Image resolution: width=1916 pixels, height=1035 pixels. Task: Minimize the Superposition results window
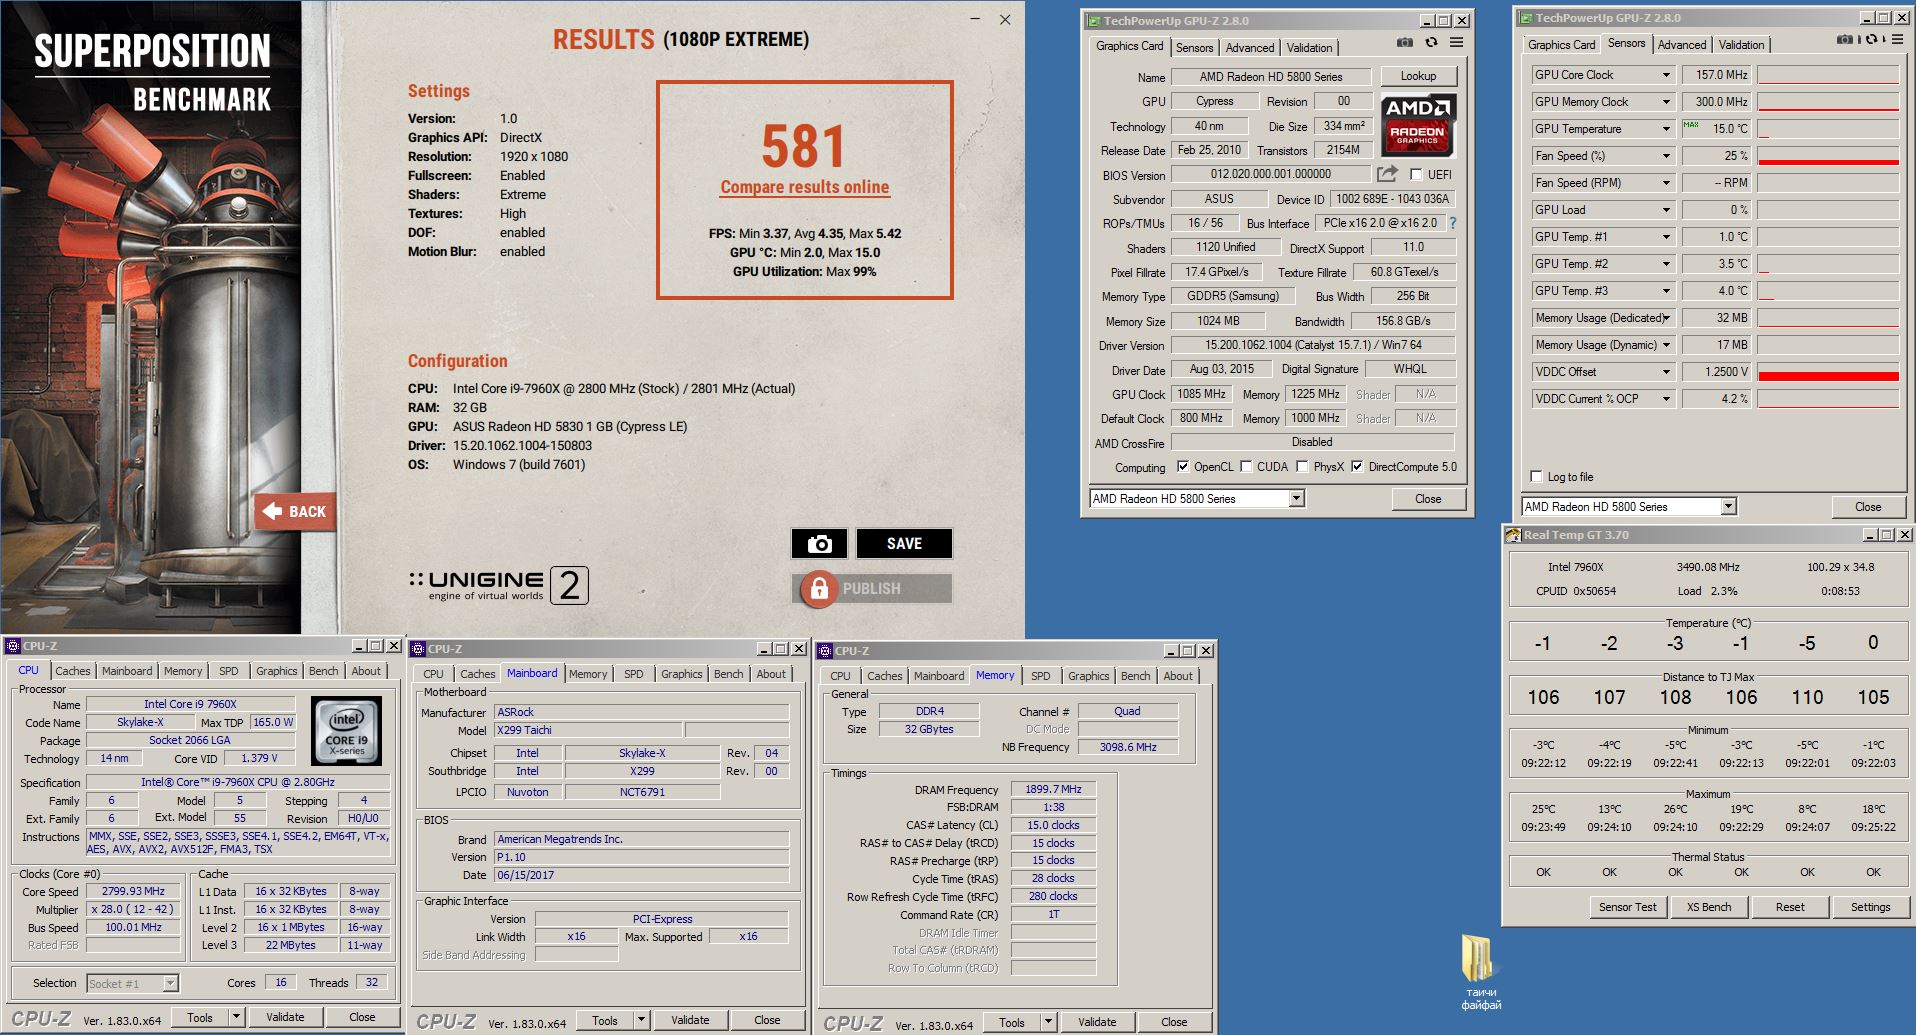click(975, 19)
